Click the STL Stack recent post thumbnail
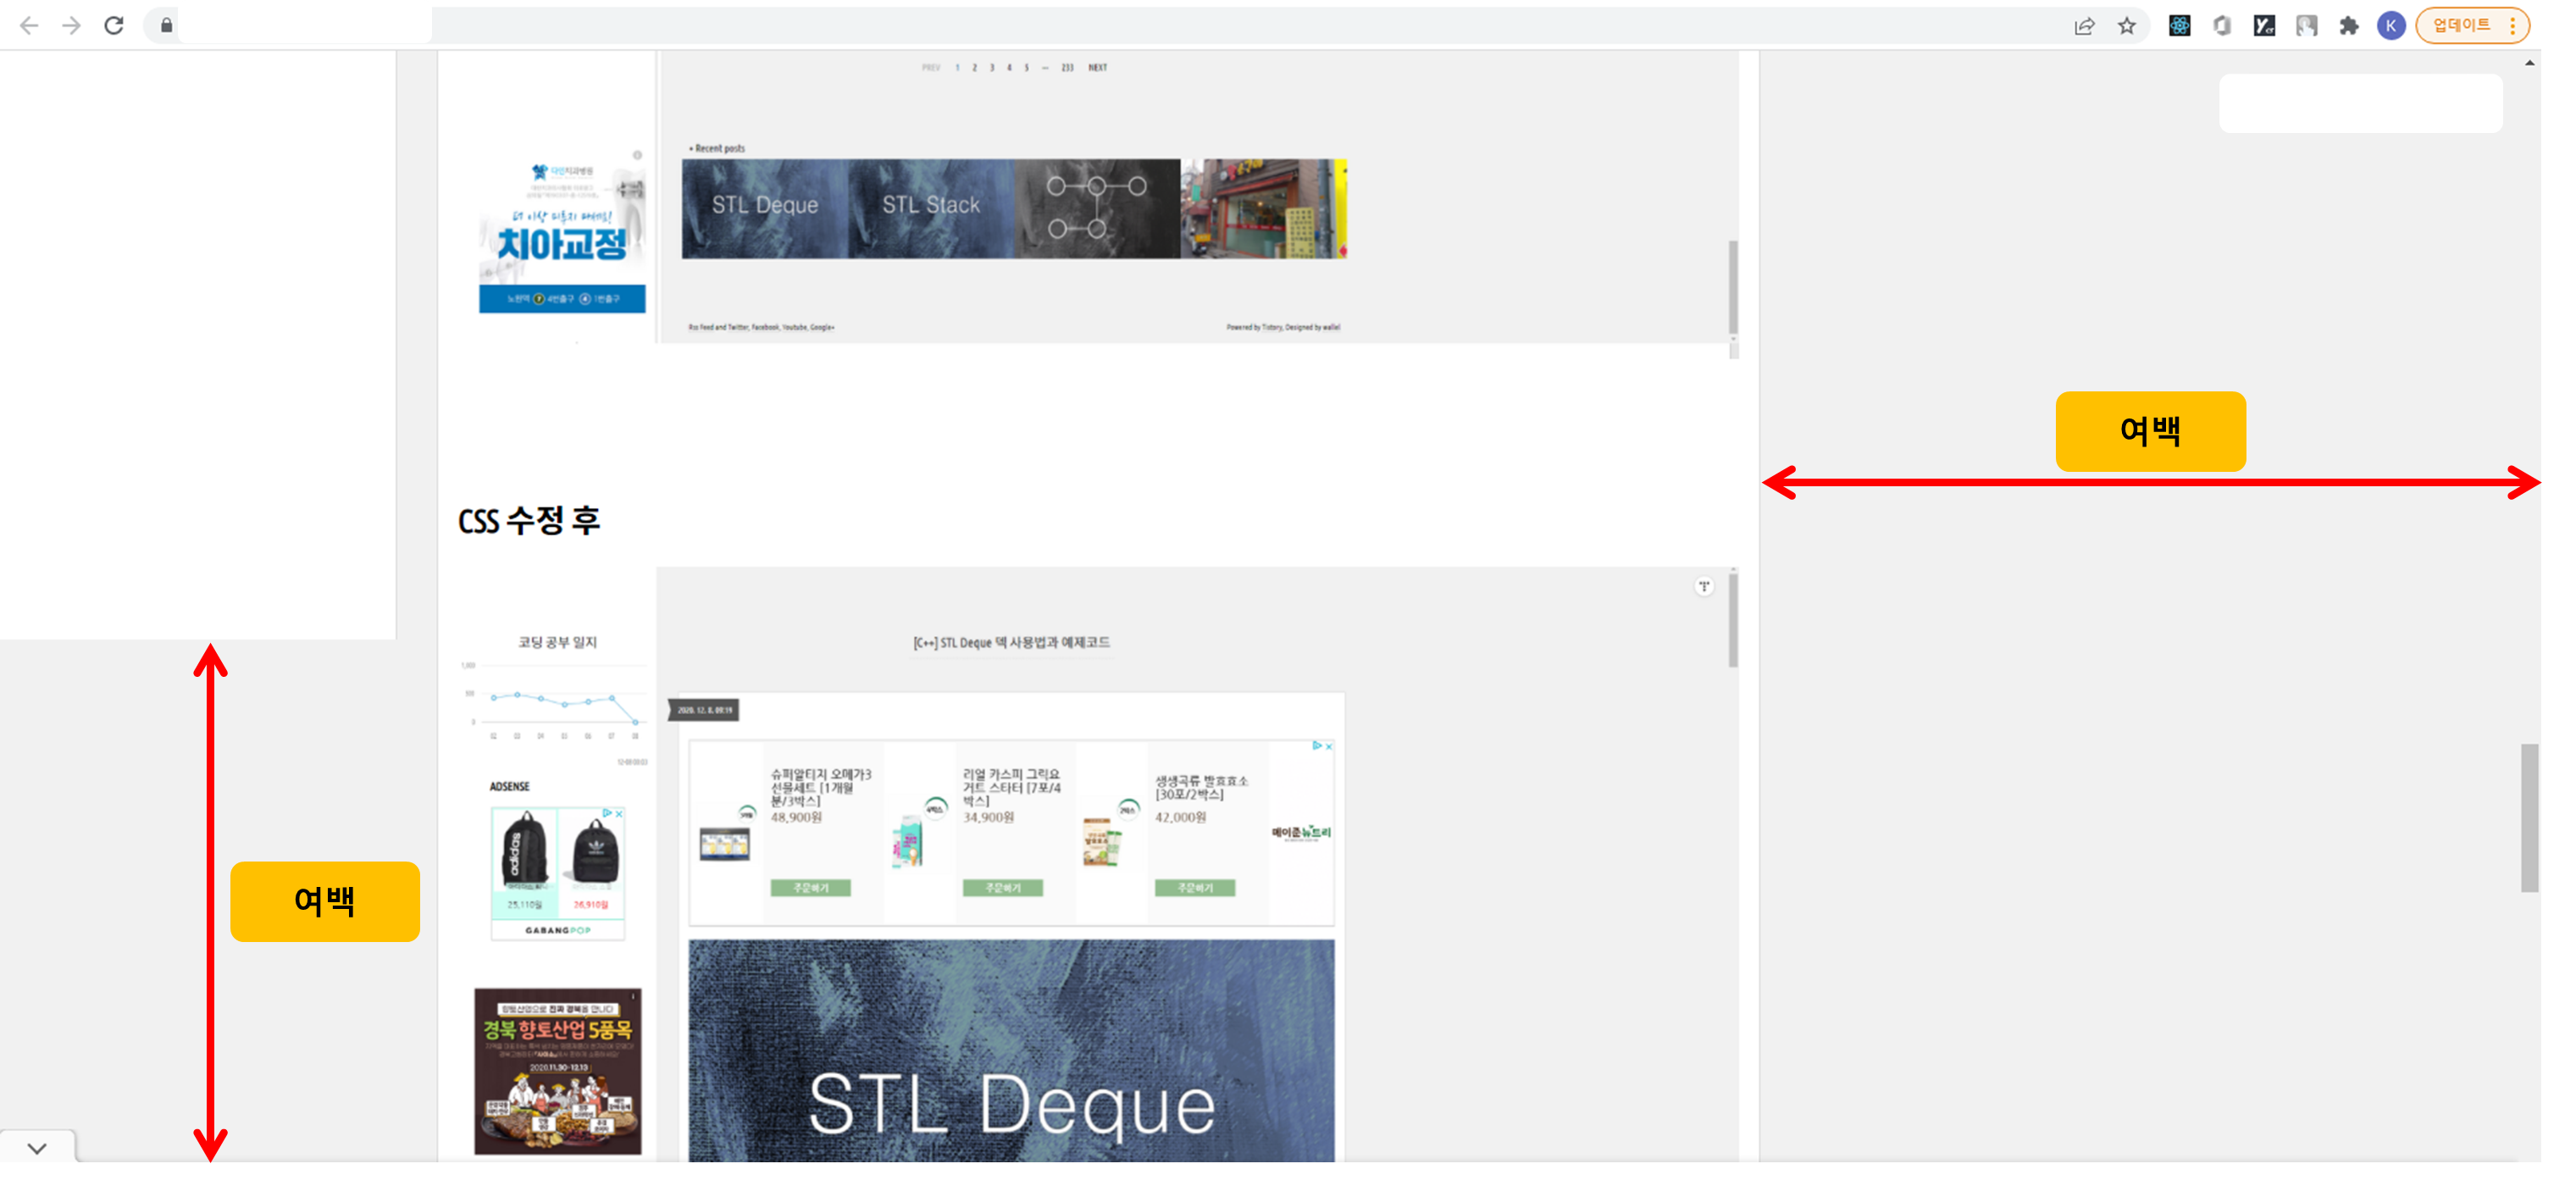The width and height of the screenshot is (2576, 1197). coord(931,208)
